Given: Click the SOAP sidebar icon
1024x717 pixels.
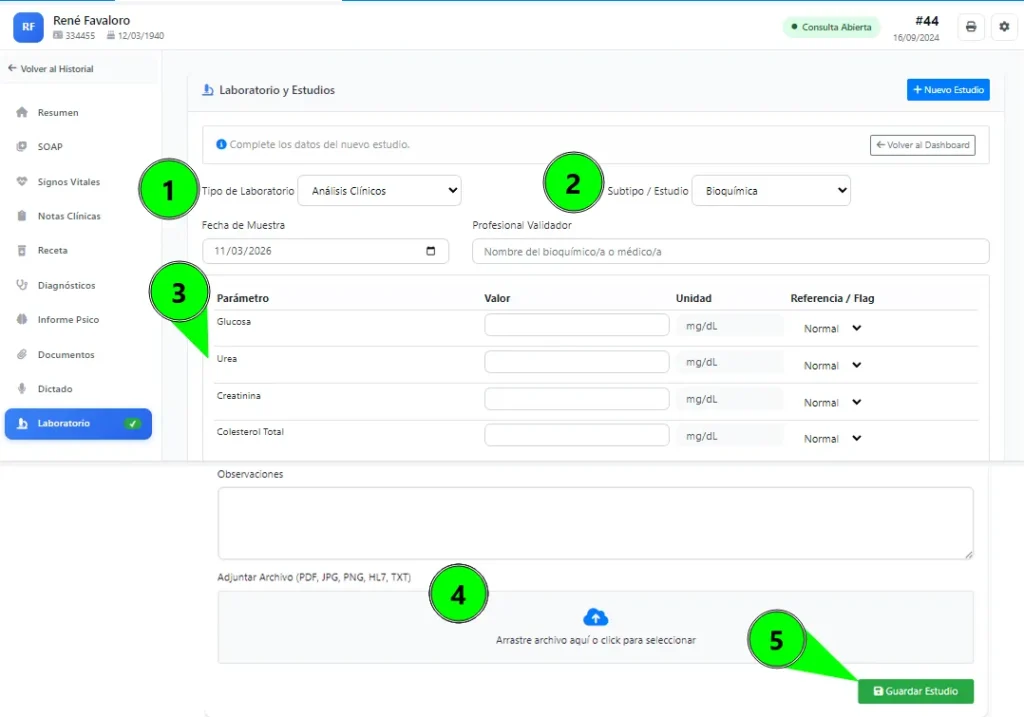Looking at the screenshot, I should pos(22,146).
